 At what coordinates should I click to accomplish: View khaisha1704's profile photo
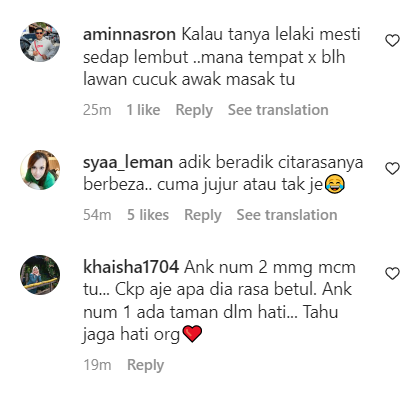click(x=40, y=275)
